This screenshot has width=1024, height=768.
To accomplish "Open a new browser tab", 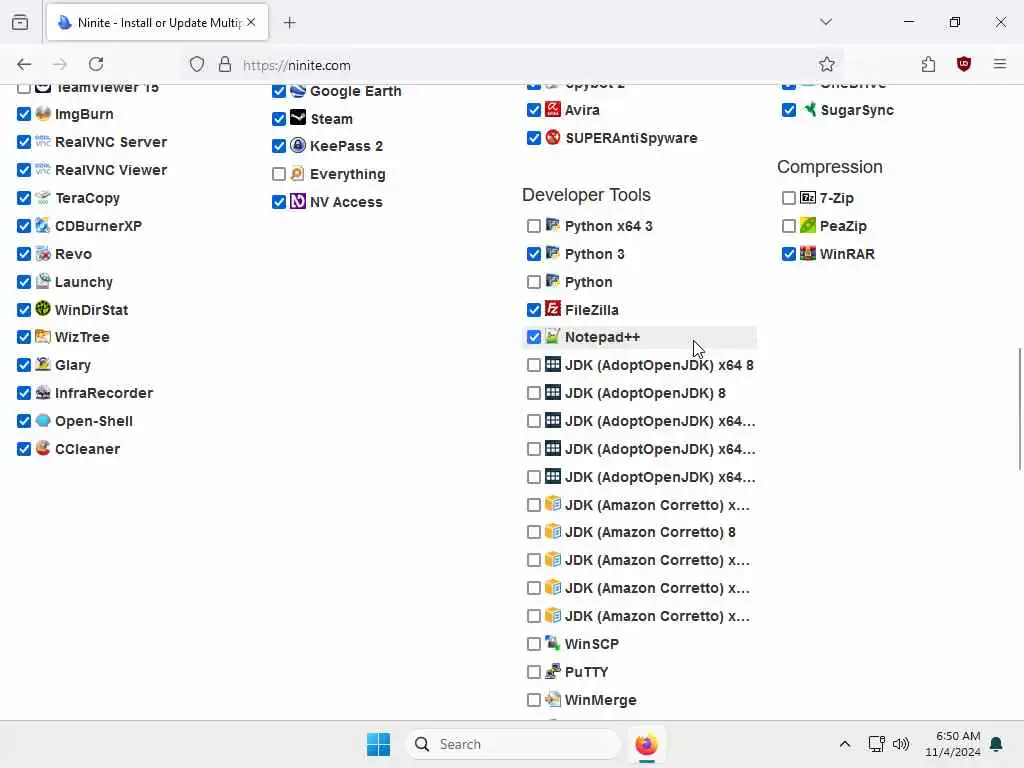I will coord(290,23).
